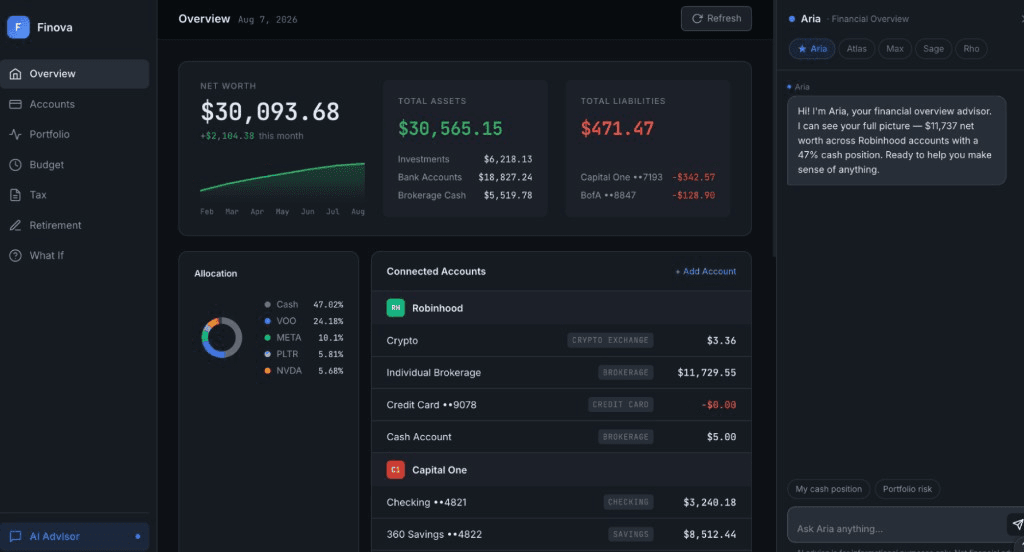Click the AI Advisor chat icon
The image size is (1024, 552).
pyautogui.click(x=16, y=536)
